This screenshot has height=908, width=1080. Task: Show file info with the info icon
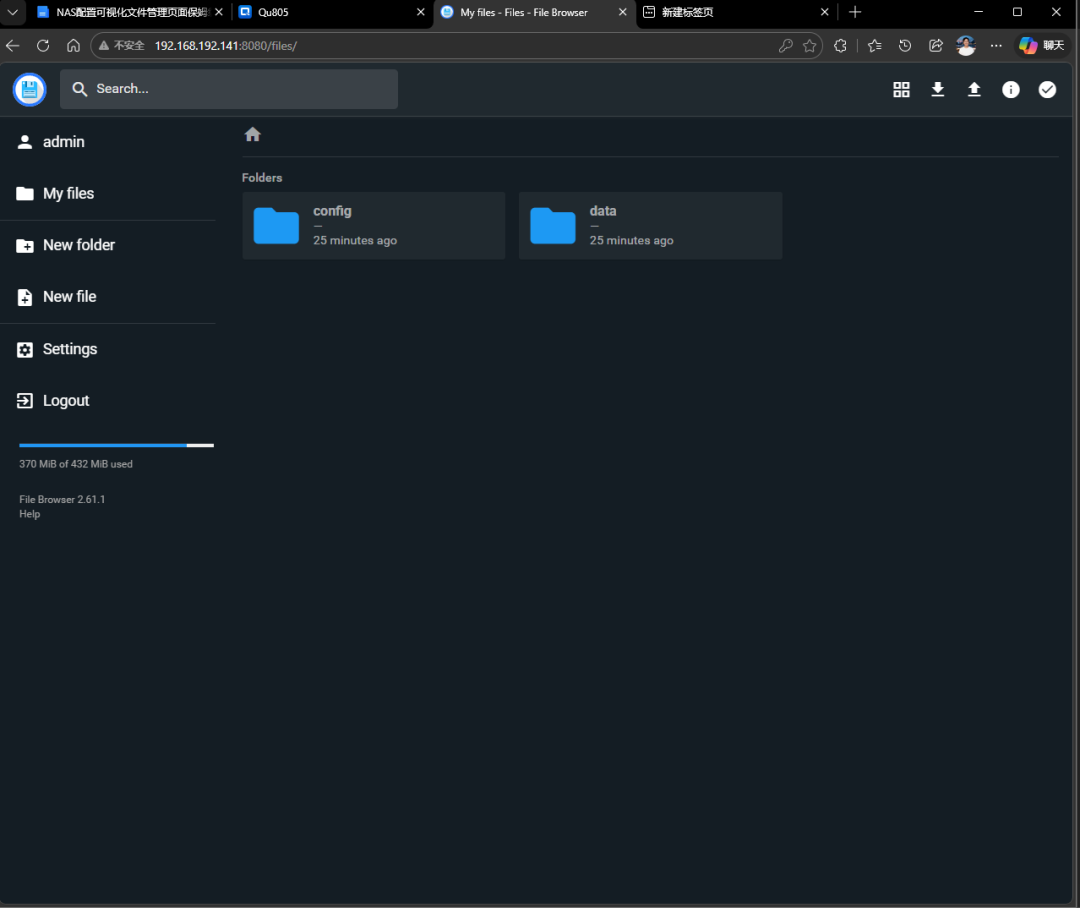click(x=1010, y=89)
